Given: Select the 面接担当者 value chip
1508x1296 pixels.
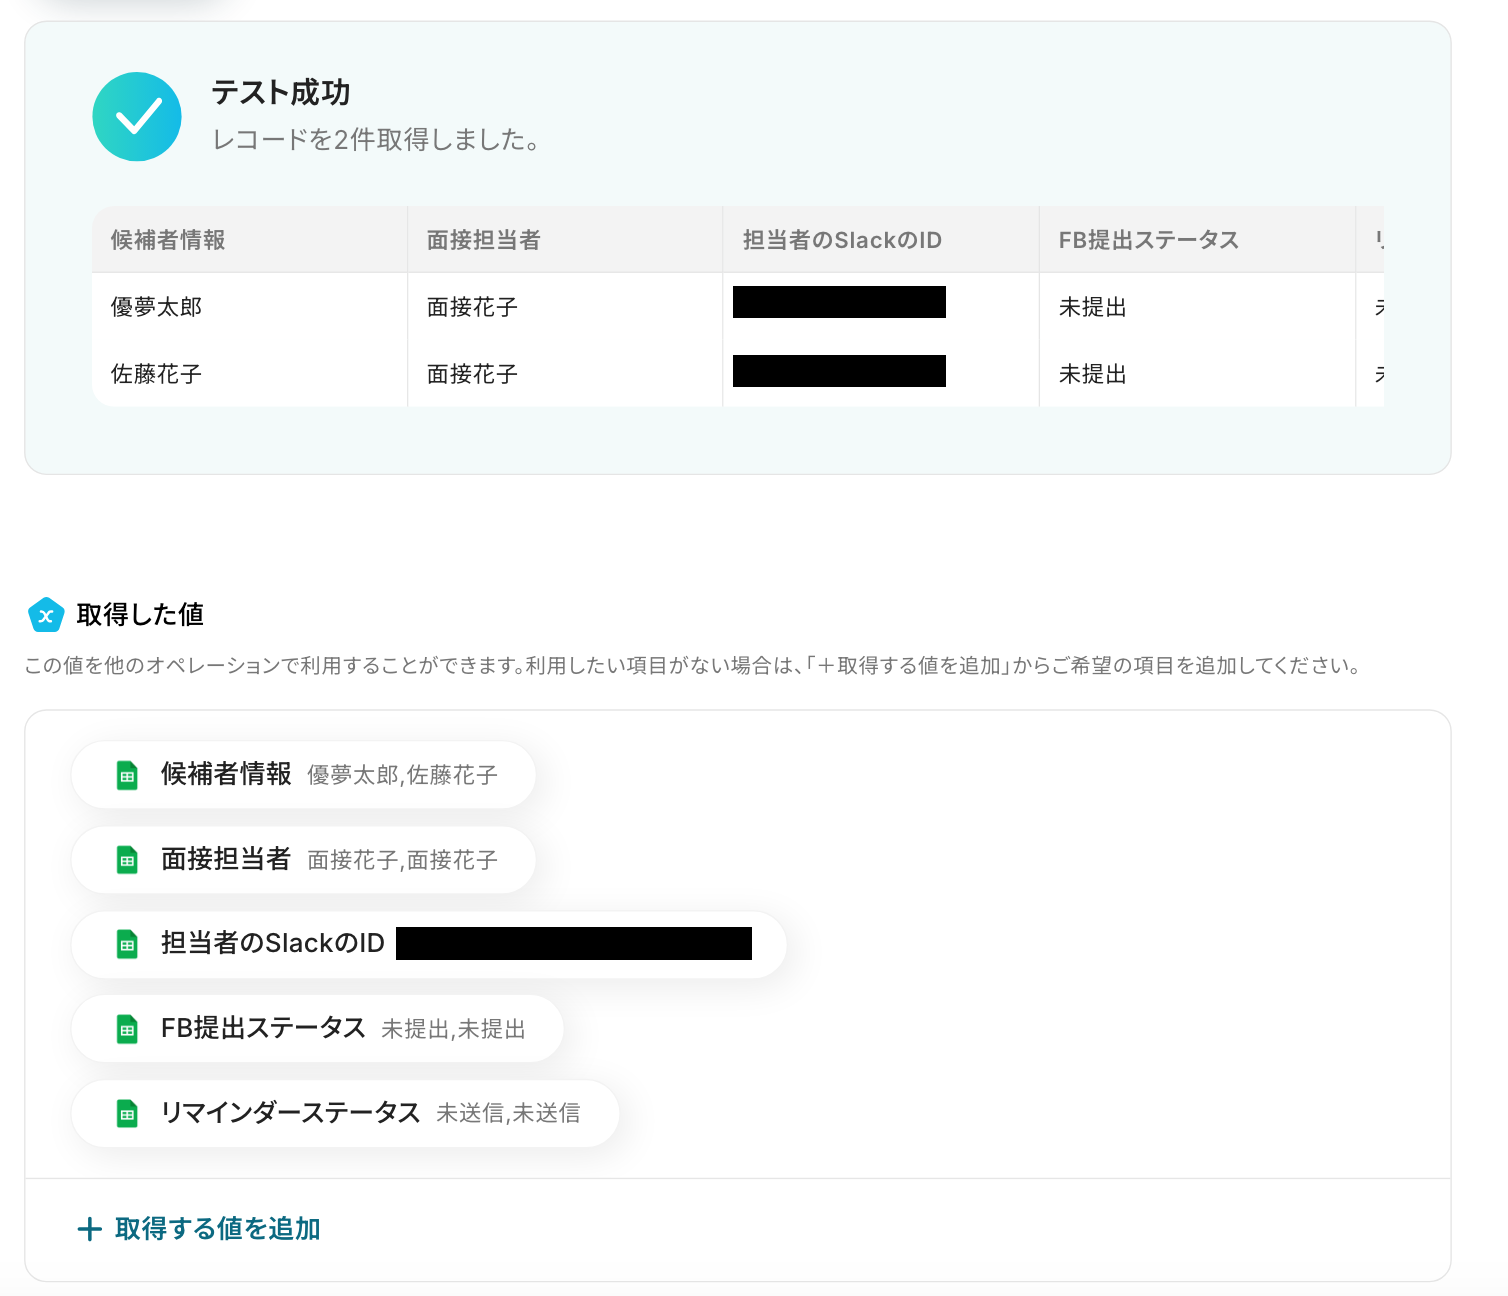Looking at the screenshot, I should pyautogui.click(x=304, y=860).
